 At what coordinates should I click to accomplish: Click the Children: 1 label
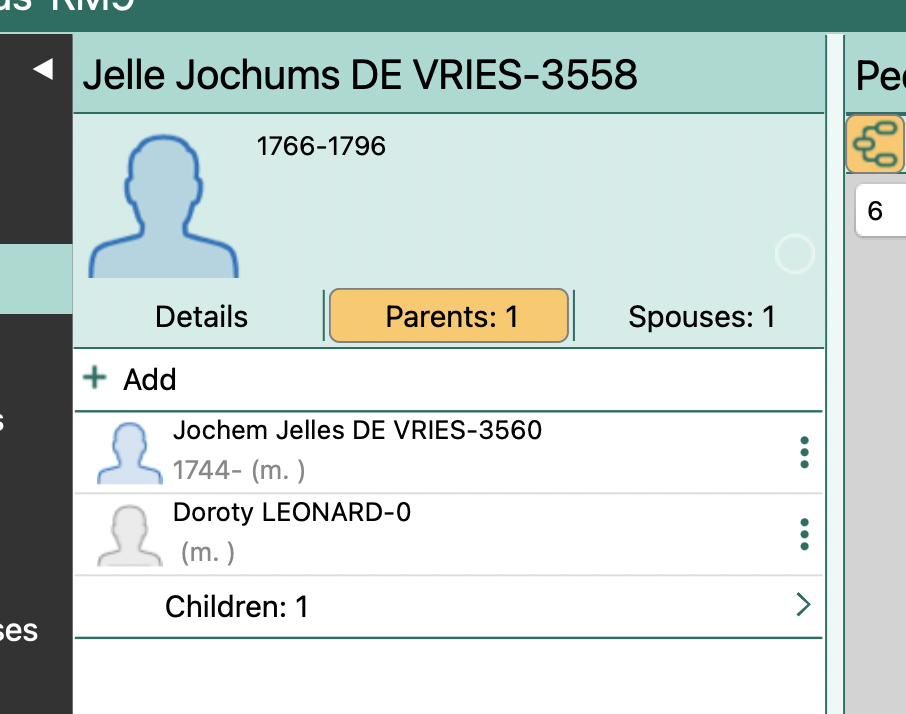click(236, 607)
